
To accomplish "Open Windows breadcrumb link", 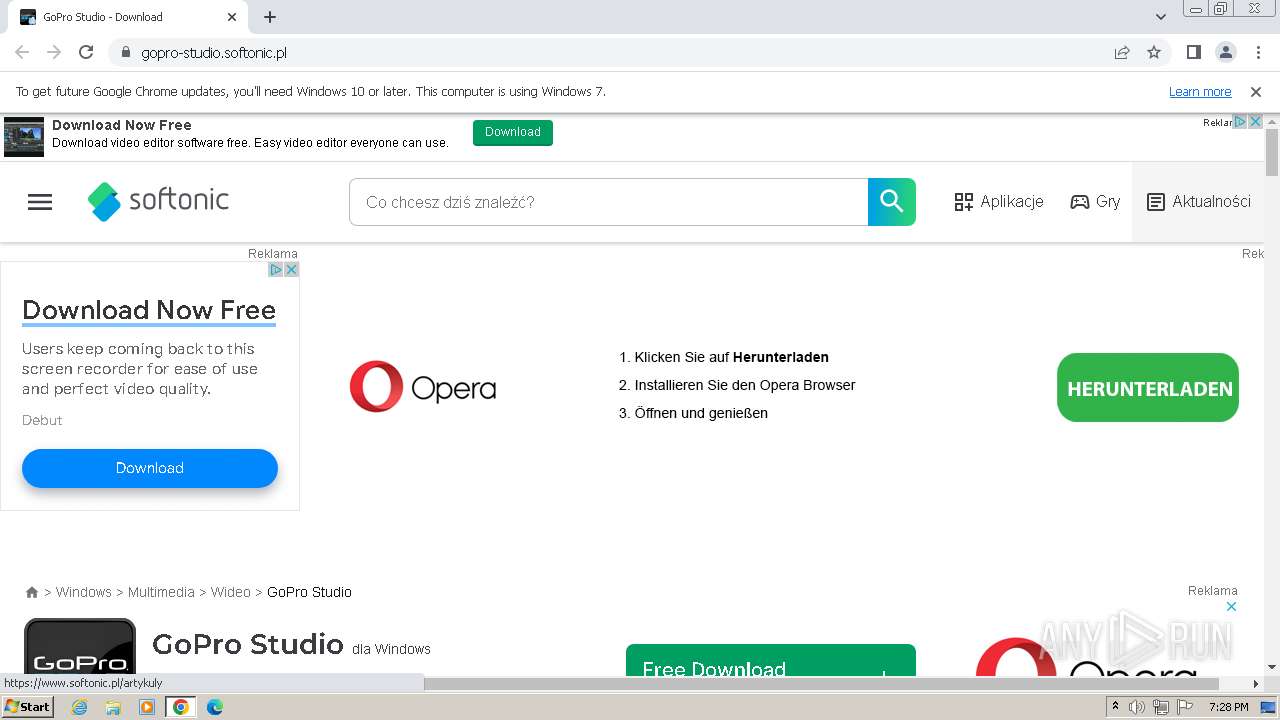I will [84, 592].
